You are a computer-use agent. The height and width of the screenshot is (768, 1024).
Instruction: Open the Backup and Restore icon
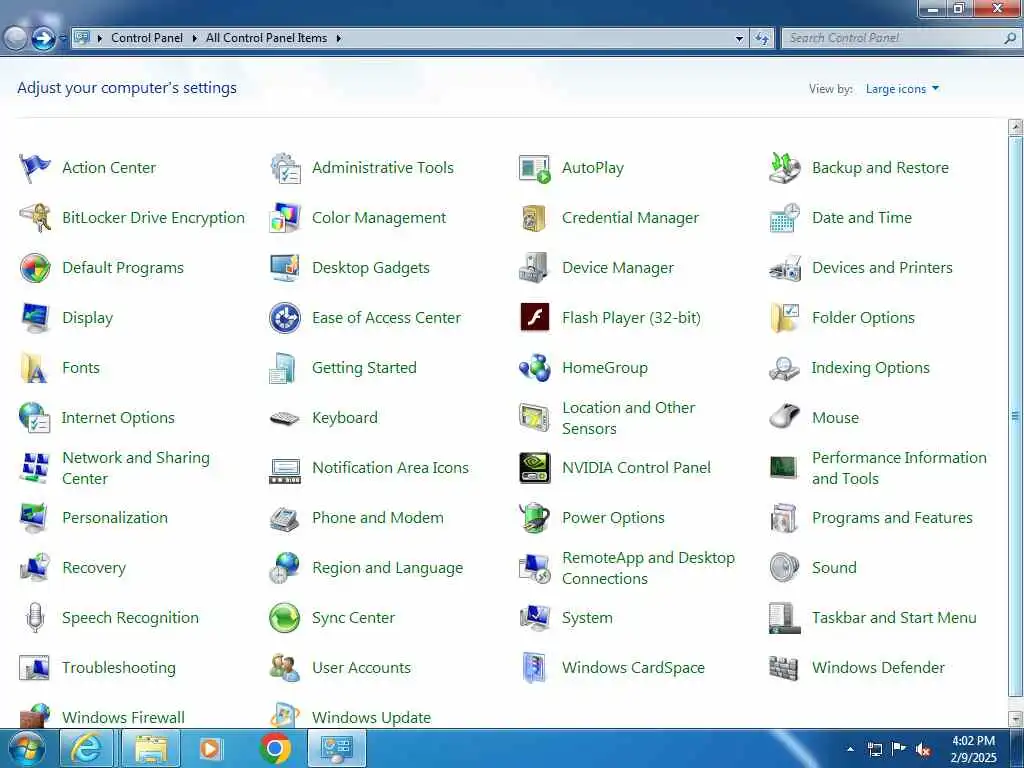click(x=784, y=168)
